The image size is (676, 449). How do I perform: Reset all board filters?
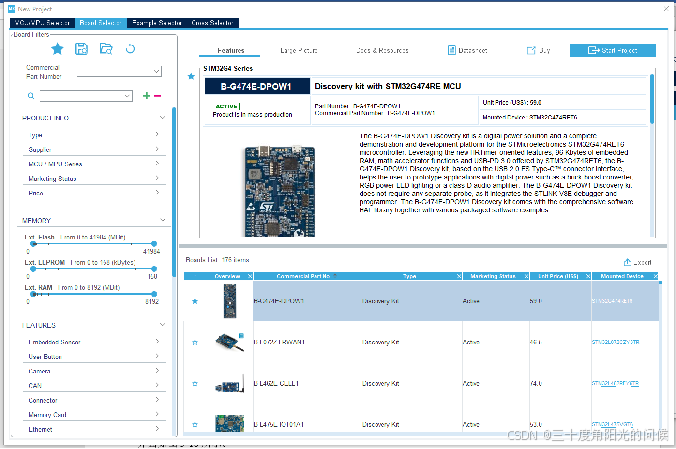130,49
